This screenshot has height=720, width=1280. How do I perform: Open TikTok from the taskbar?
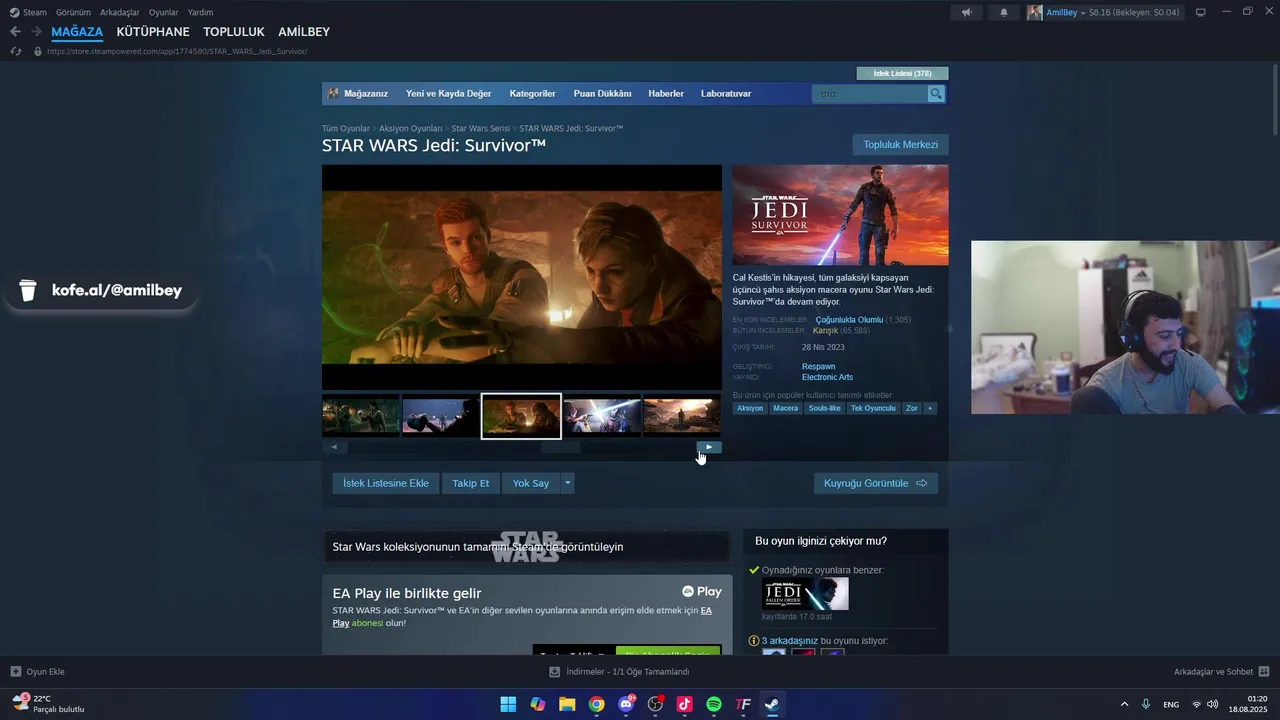point(684,704)
